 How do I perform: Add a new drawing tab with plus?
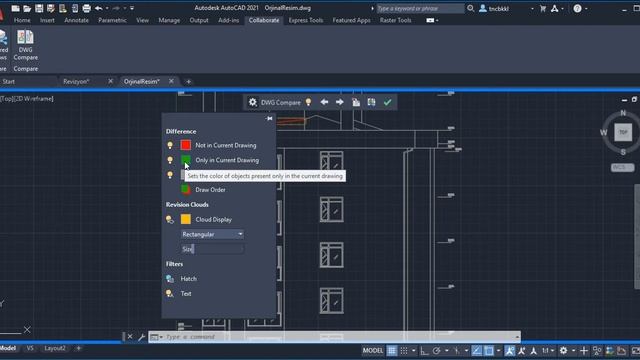point(188,82)
